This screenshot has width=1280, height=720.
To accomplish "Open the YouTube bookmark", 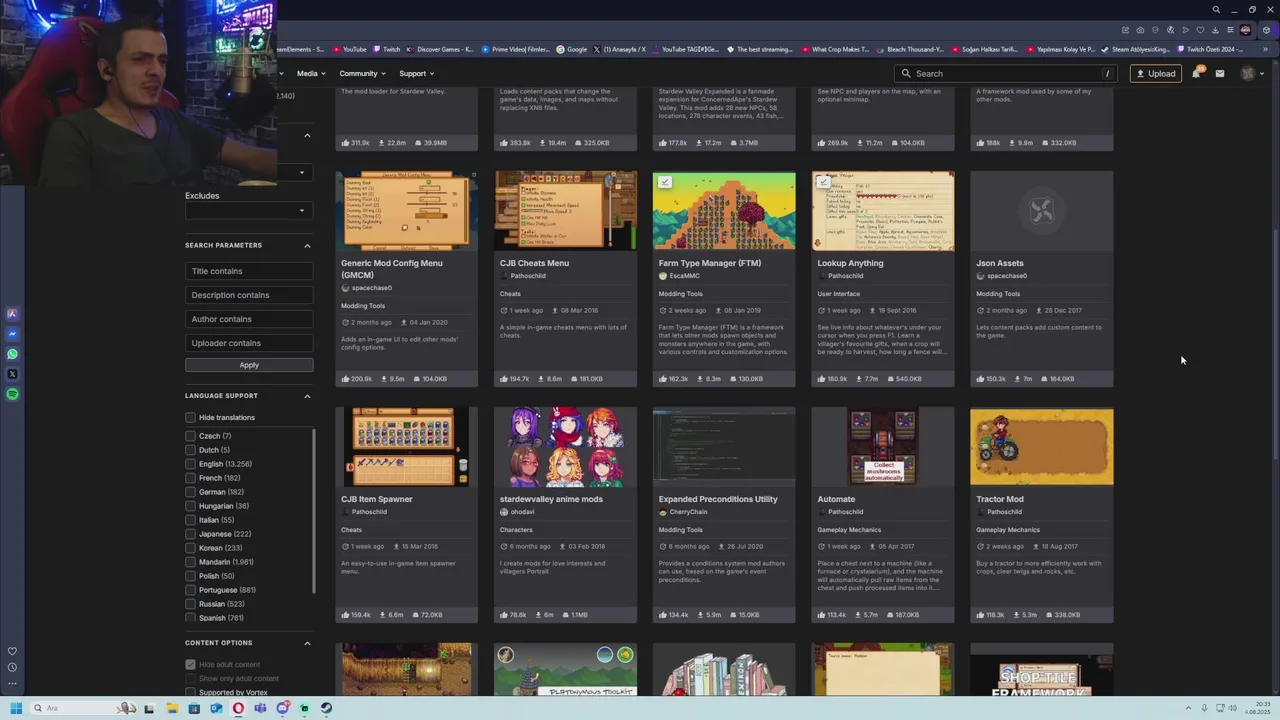I will (x=350, y=49).
